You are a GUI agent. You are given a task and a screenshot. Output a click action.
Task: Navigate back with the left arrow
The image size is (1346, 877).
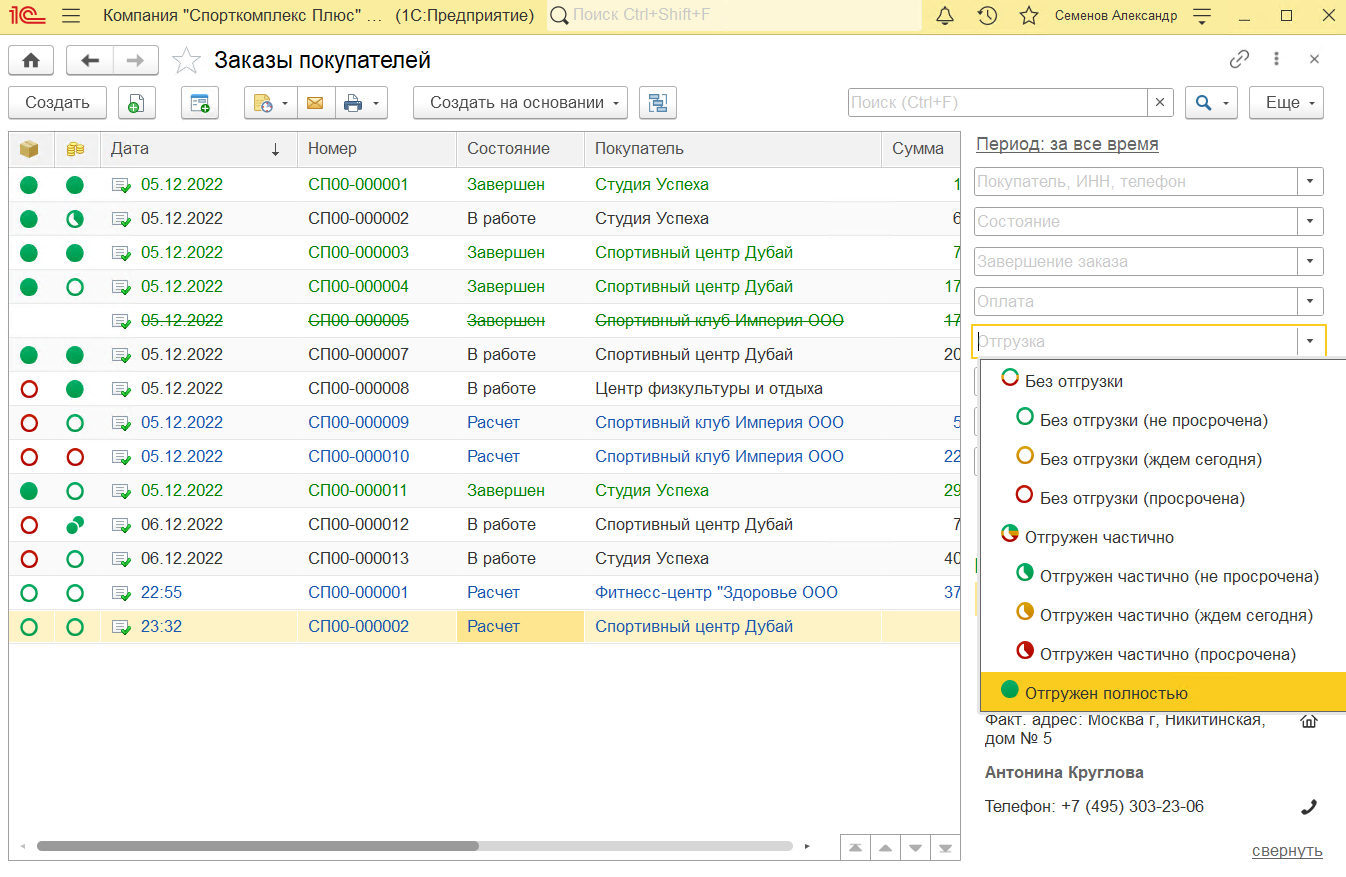[90, 61]
